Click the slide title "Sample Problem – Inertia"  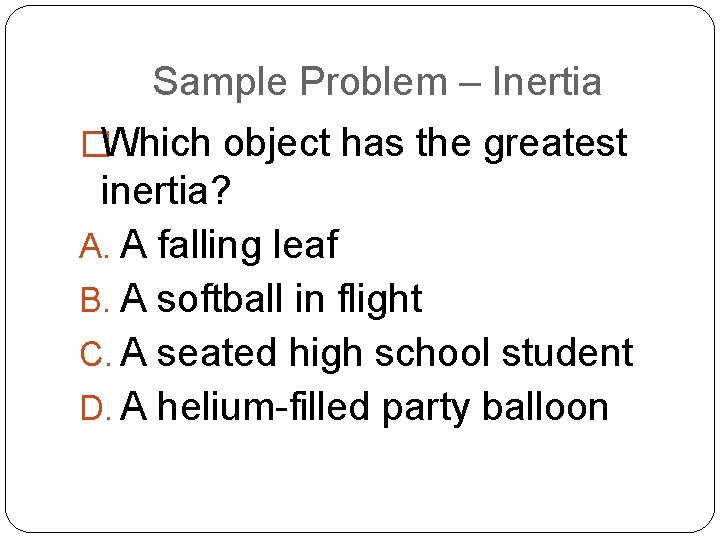pos(376,82)
